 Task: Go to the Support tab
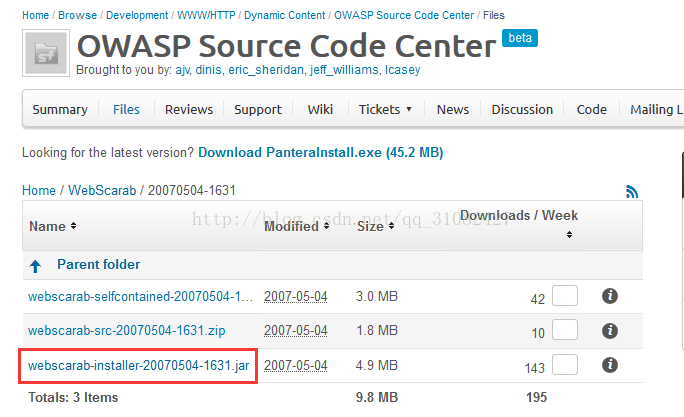point(258,109)
